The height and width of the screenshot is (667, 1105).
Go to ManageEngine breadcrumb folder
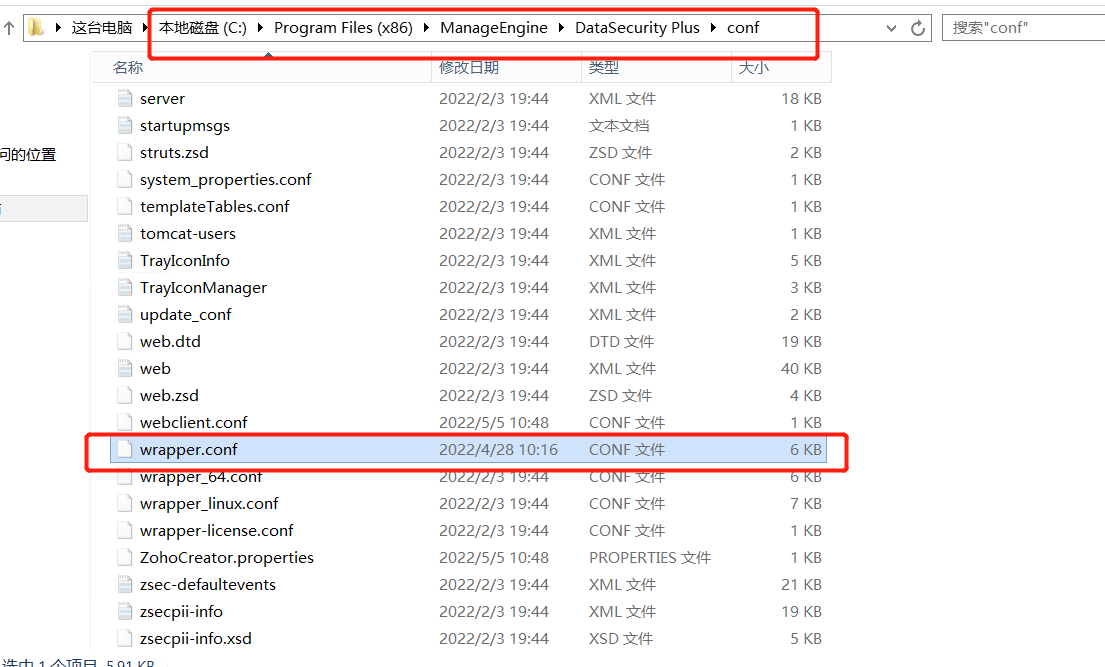click(493, 27)
